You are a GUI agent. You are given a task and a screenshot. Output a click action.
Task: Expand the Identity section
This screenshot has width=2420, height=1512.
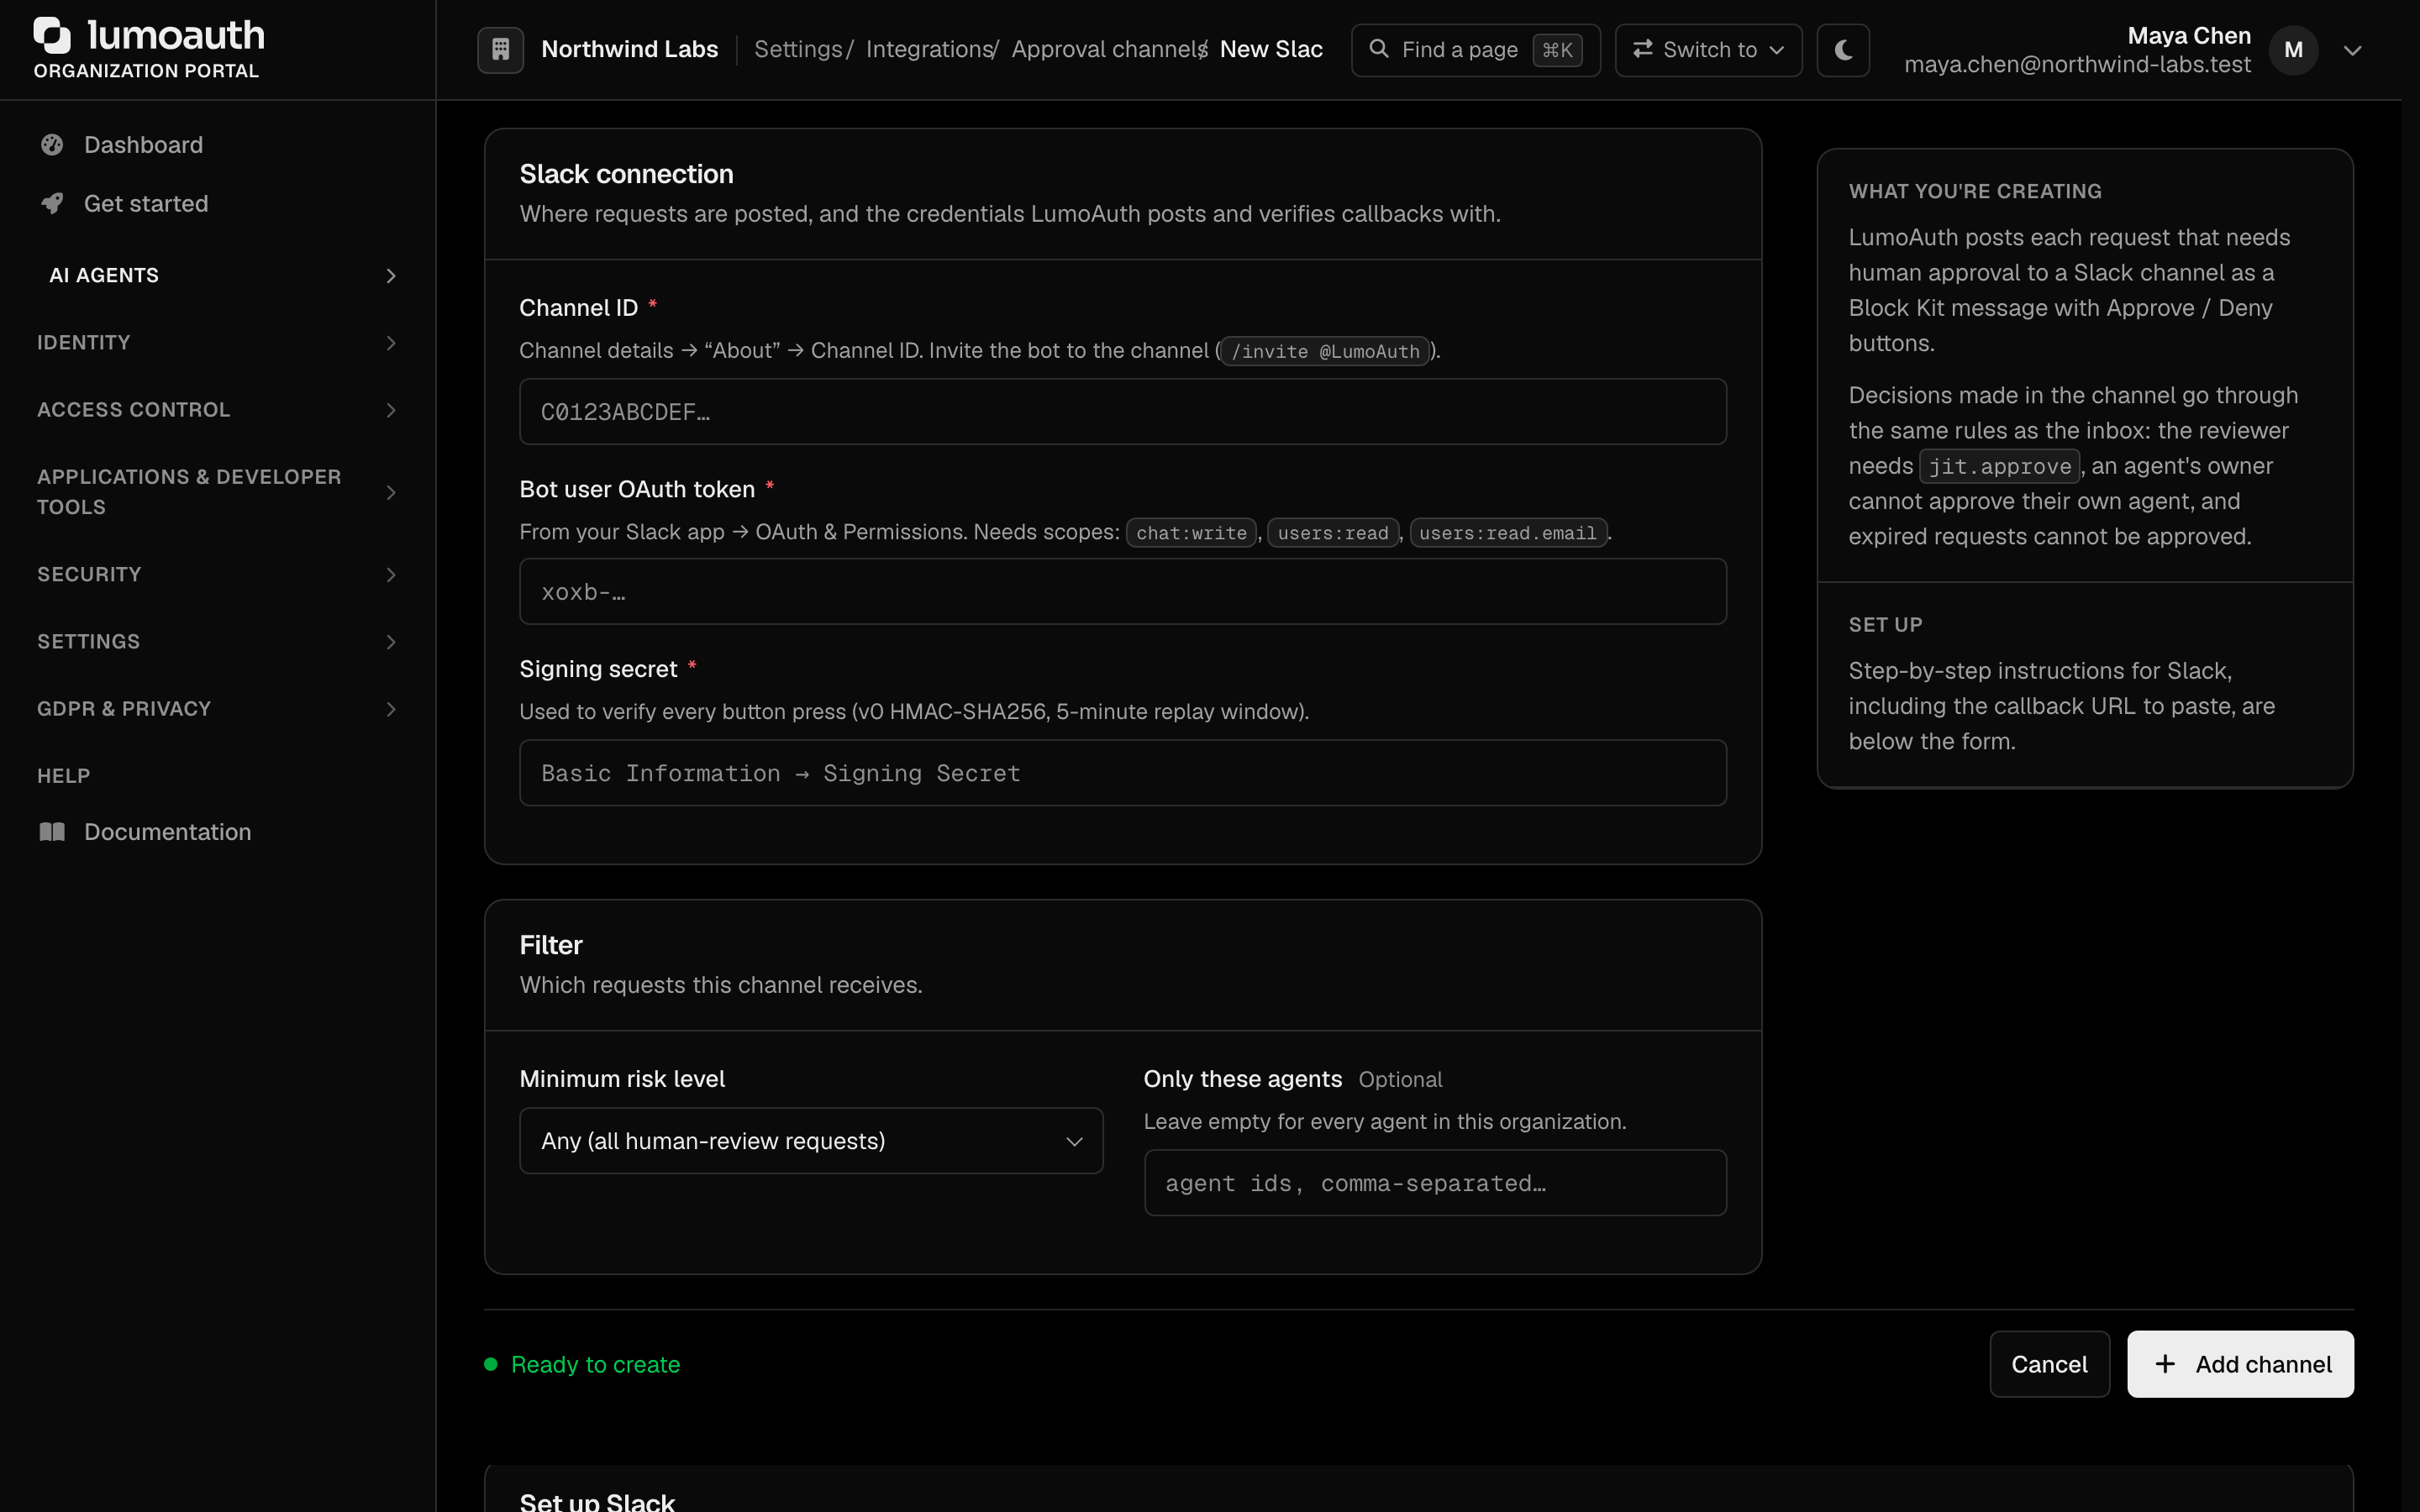(218, 343)
